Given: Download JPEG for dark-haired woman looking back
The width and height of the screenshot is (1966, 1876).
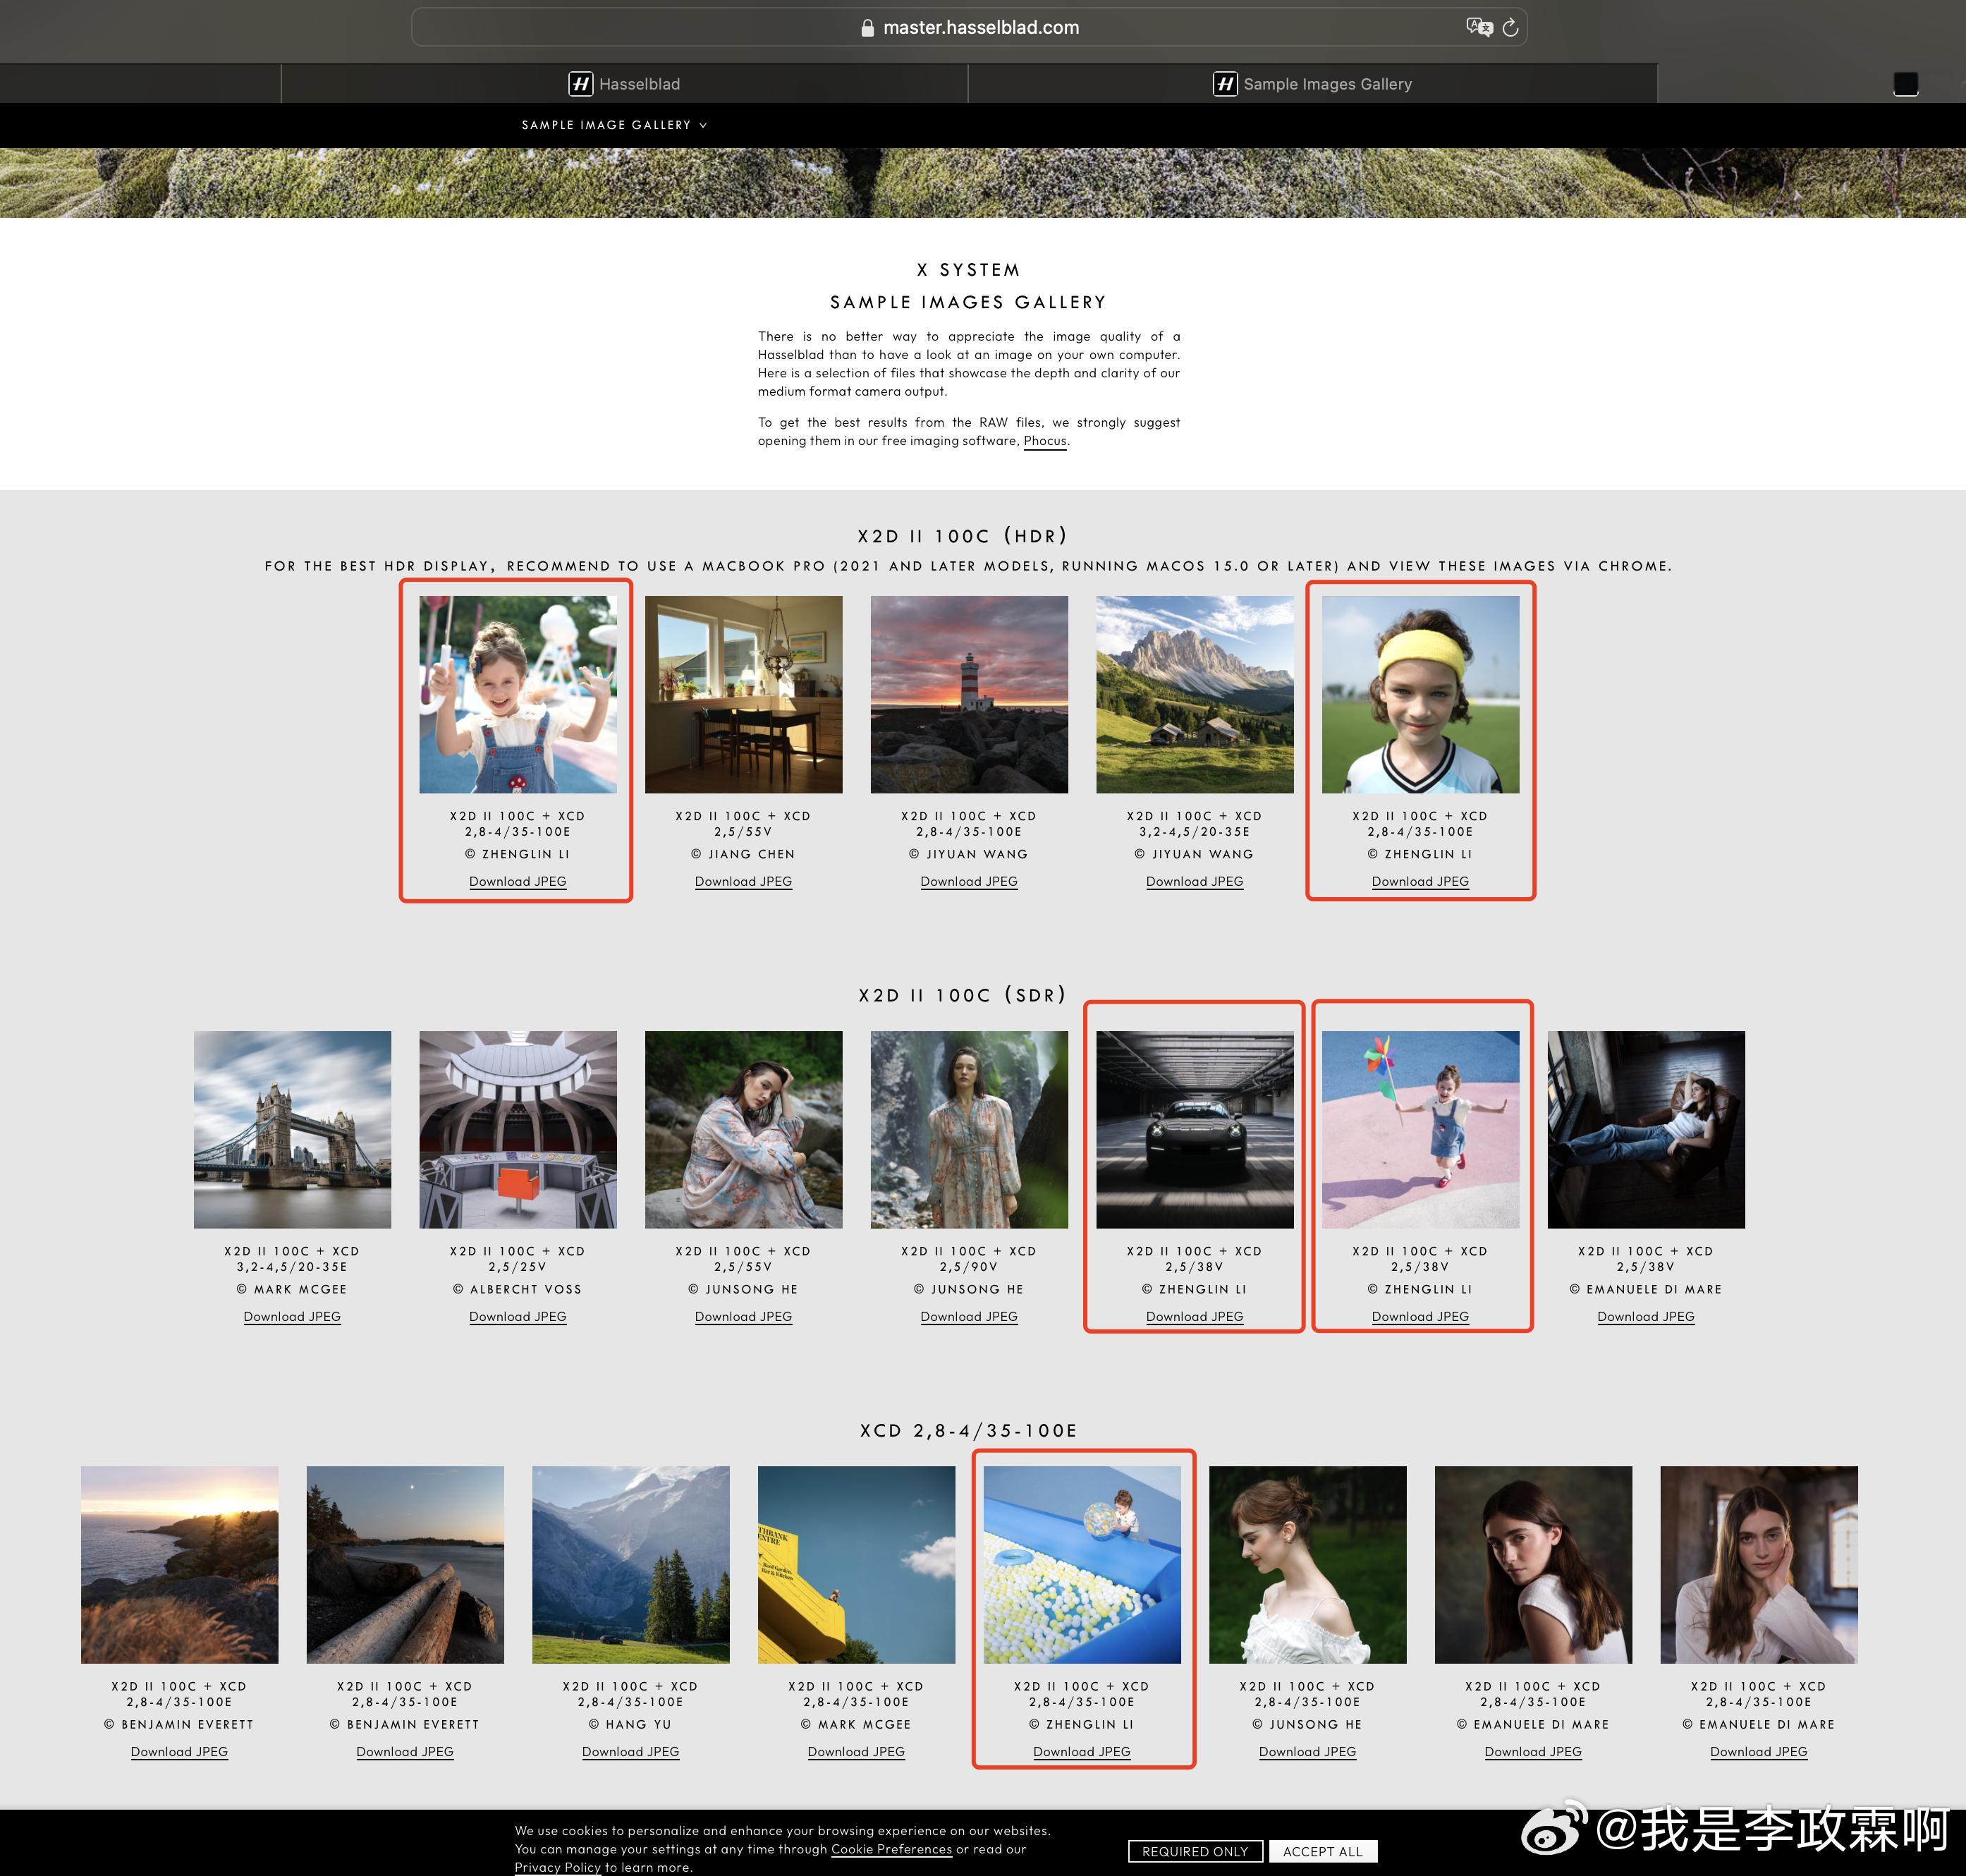Looking at the screenshot, I should click(x=1533, y=1751).
